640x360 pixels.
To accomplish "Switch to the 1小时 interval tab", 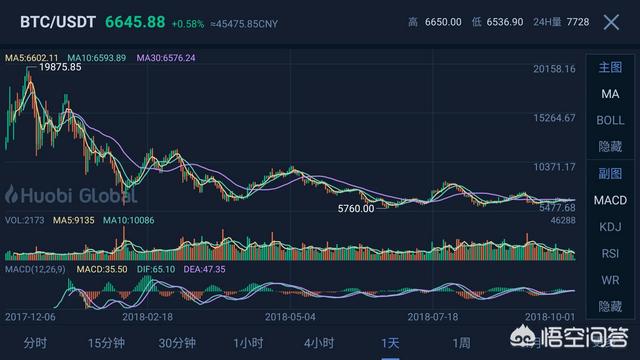I will [248, 343].
